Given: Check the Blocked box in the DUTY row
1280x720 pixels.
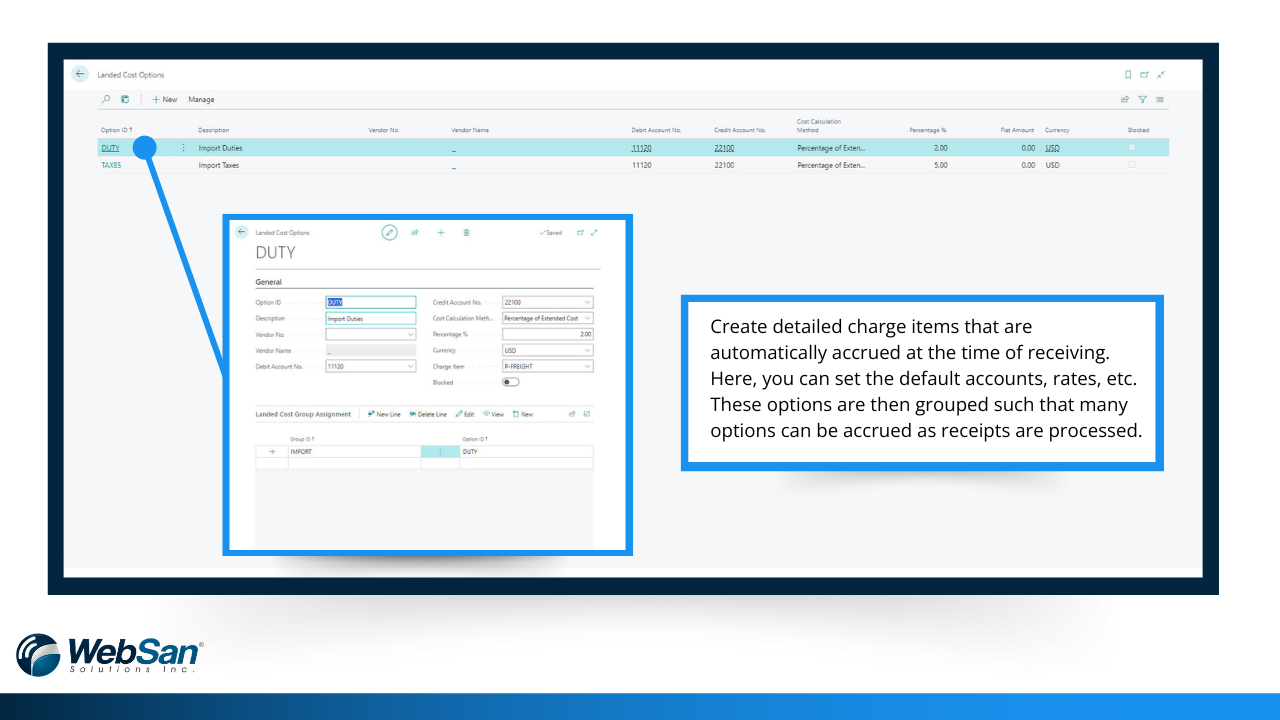Looking at the screenshot, I should click(x=1132, y=148).
